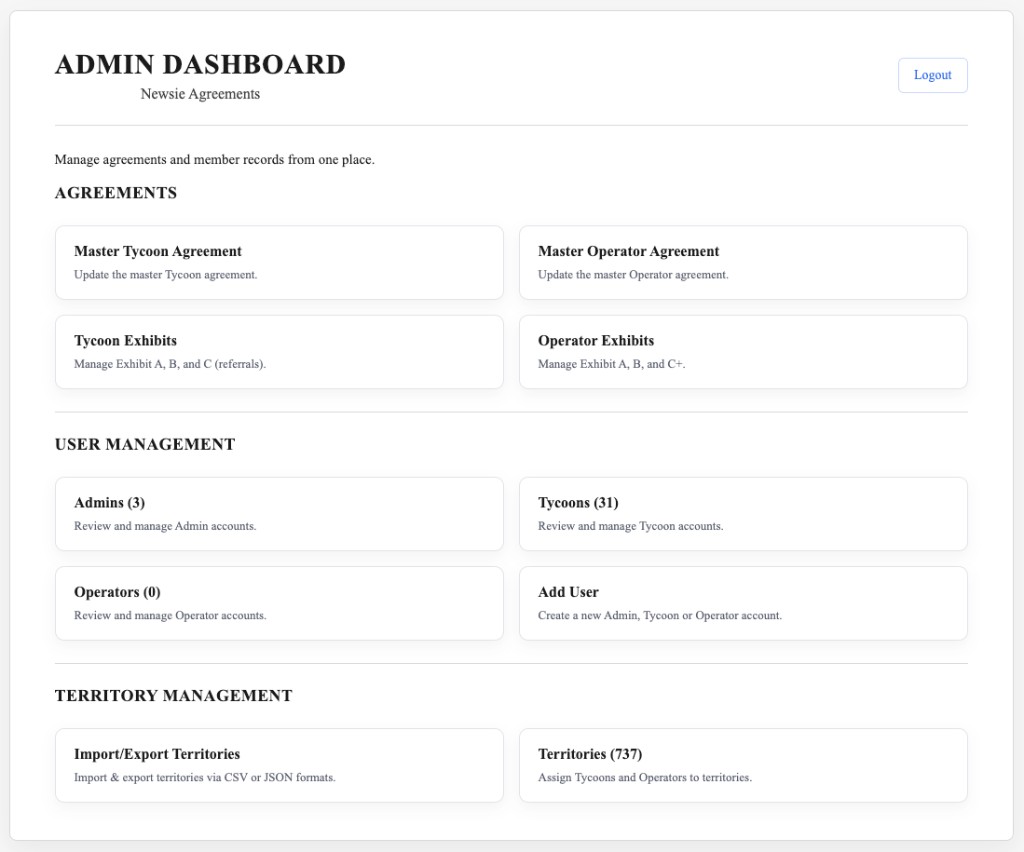
Task: Click the Newsie Agreements subtitle
Action: click(200, 94)
